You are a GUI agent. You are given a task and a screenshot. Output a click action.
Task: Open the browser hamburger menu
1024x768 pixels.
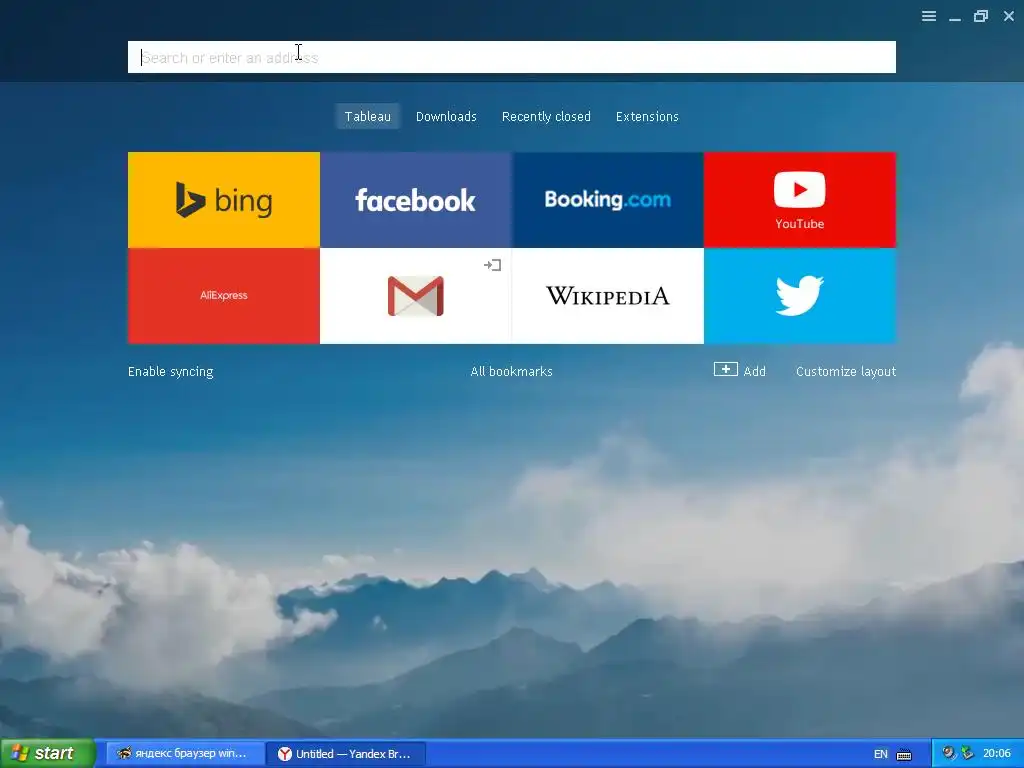pyautogui.click(x=929, y=16)
